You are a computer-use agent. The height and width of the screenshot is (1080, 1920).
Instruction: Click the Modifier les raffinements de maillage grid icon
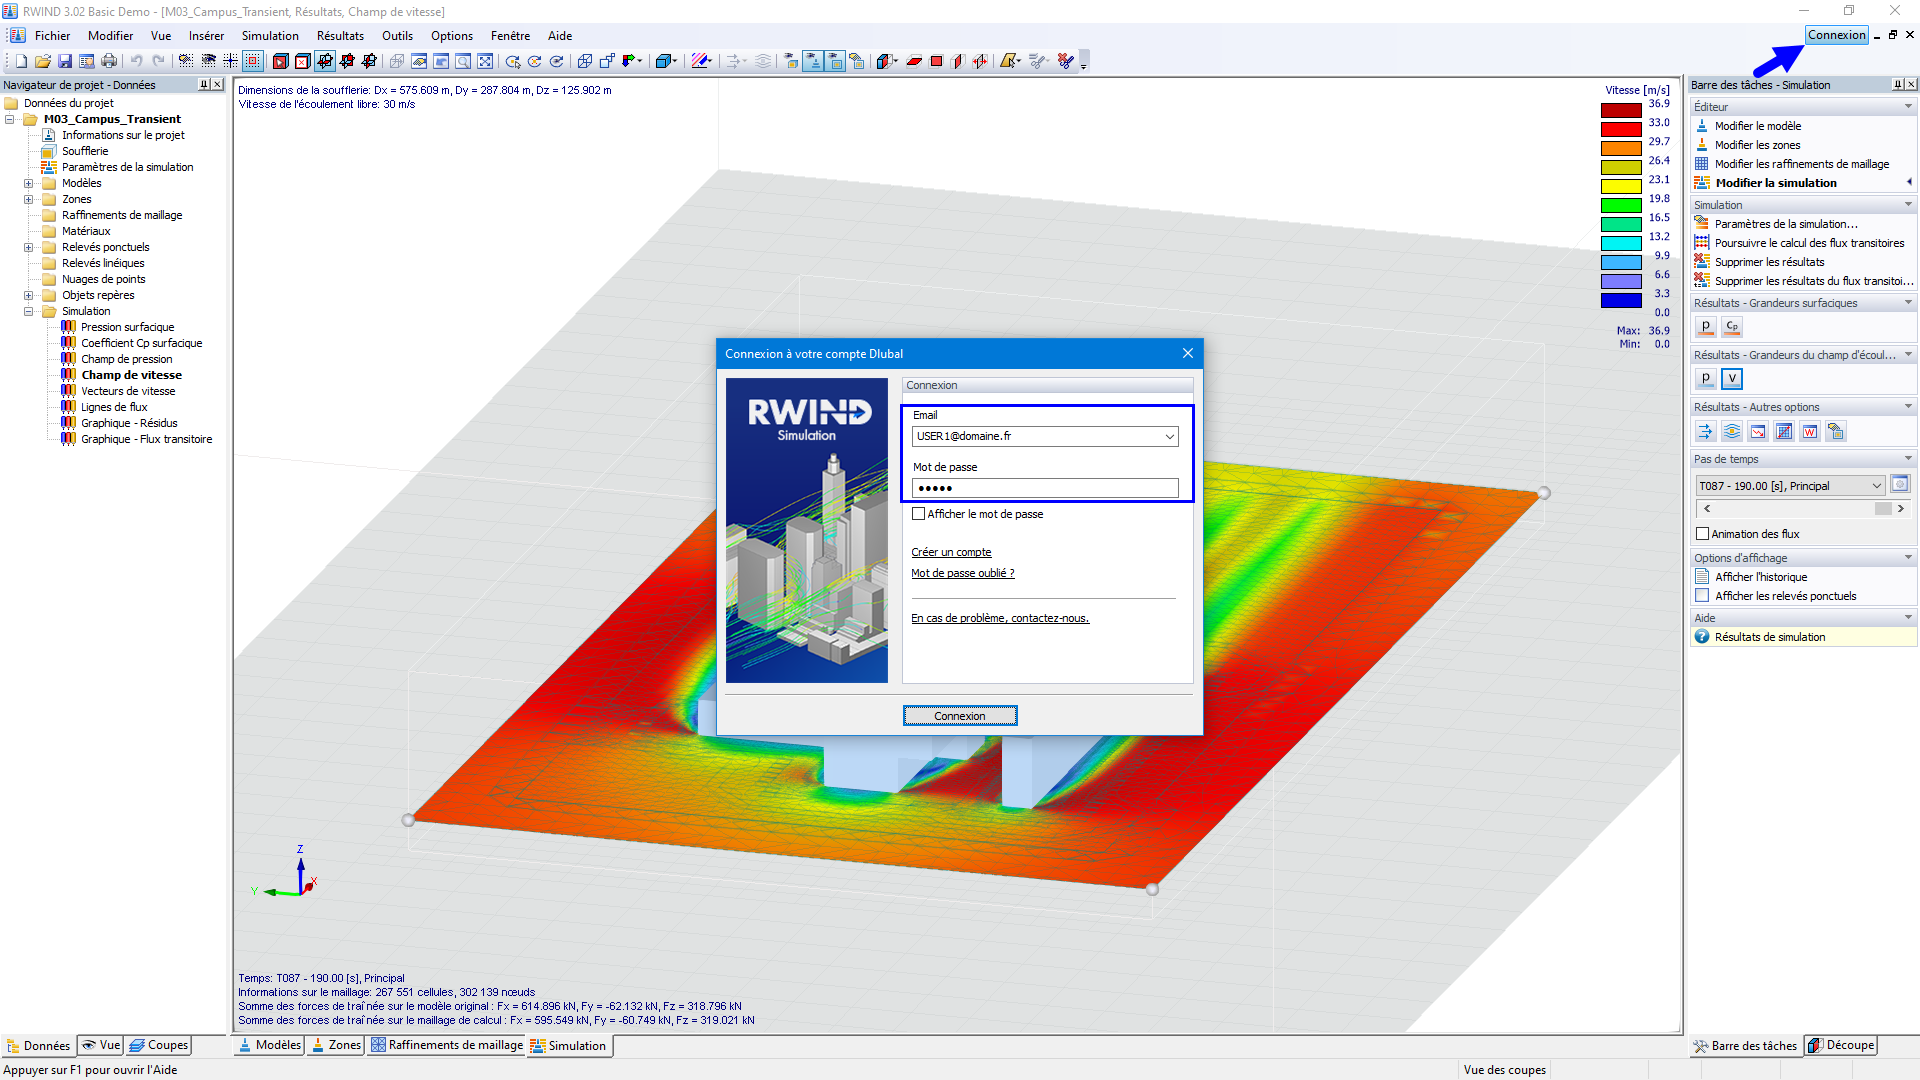click(x=1702, y=164)
